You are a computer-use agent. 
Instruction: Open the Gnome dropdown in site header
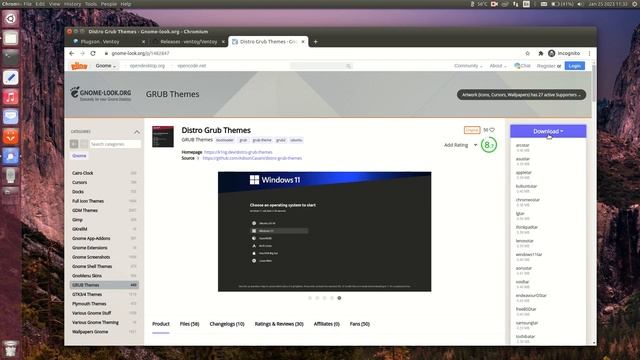[x=106, y=66]
